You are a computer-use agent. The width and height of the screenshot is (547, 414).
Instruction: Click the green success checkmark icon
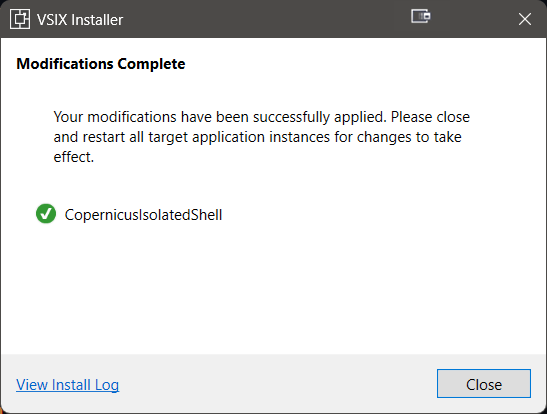click(x=46, y=213)
